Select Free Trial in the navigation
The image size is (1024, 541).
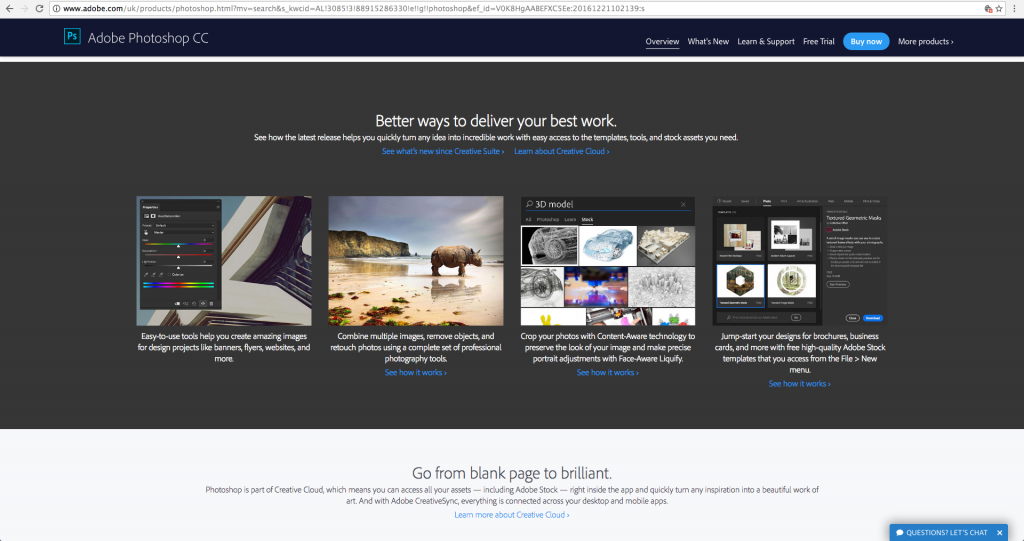click(819, 41)
